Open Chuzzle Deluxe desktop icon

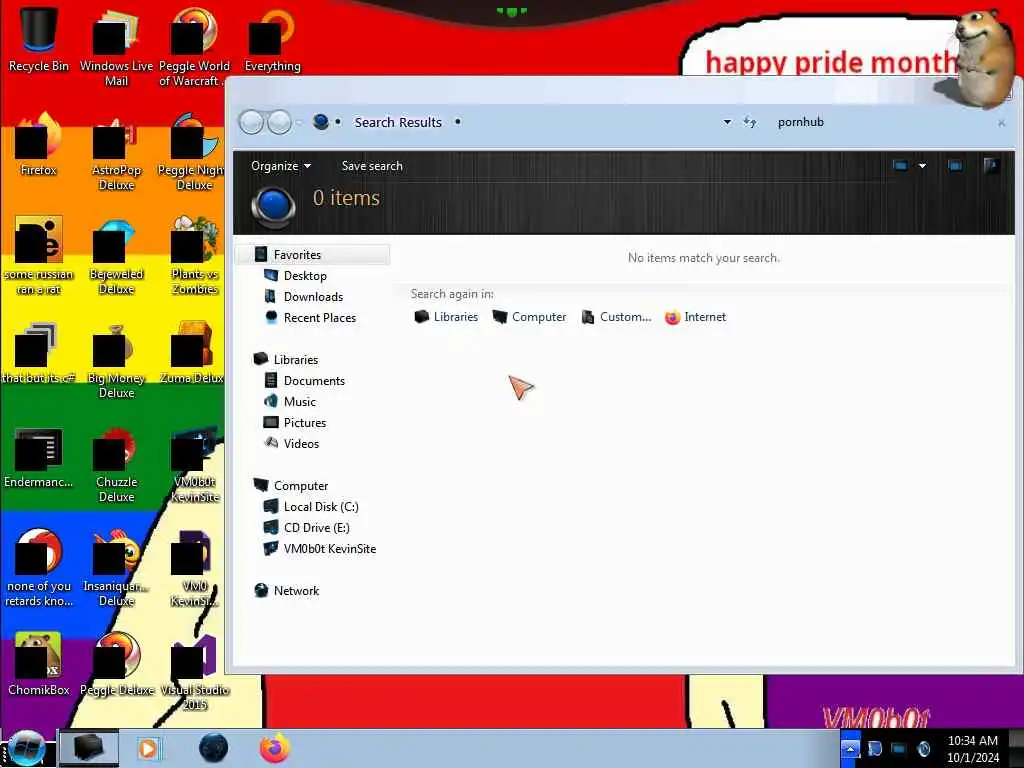tap(116, 465)
